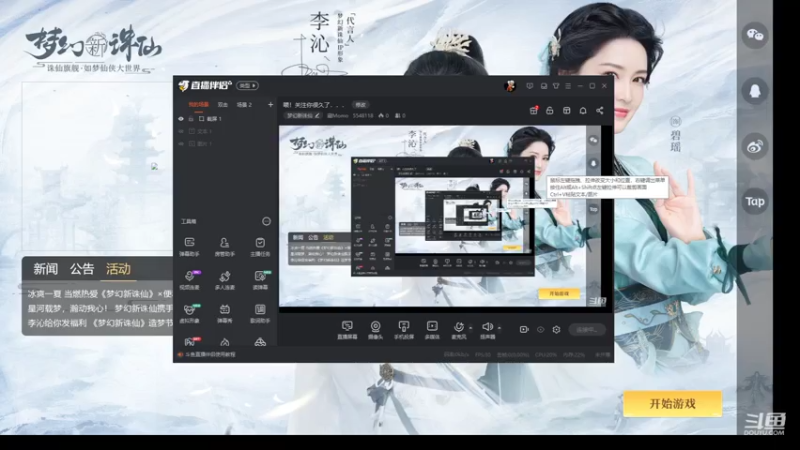Image resolution: width=800 pixels, height=450 pixels.
Task: Open 弹幕秀 tool
Action: [x=224, y=313]
